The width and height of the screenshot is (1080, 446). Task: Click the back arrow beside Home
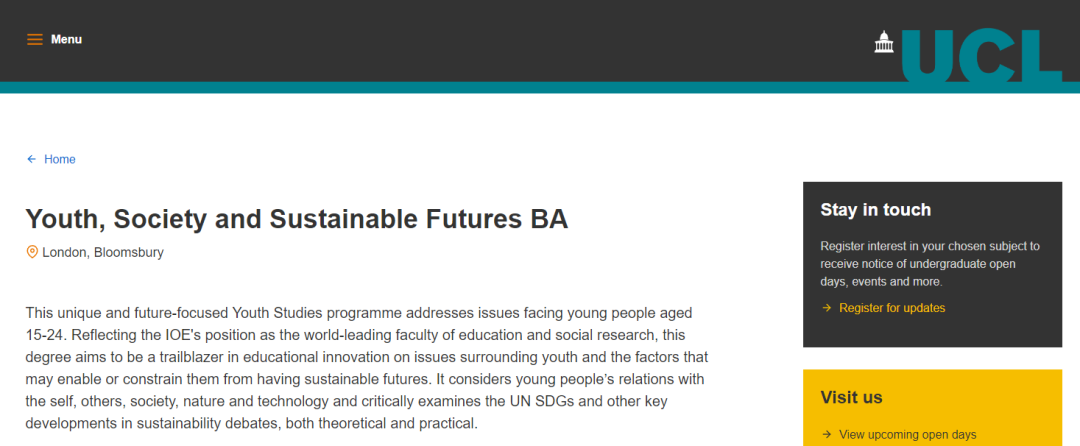[x=31, y=159]
